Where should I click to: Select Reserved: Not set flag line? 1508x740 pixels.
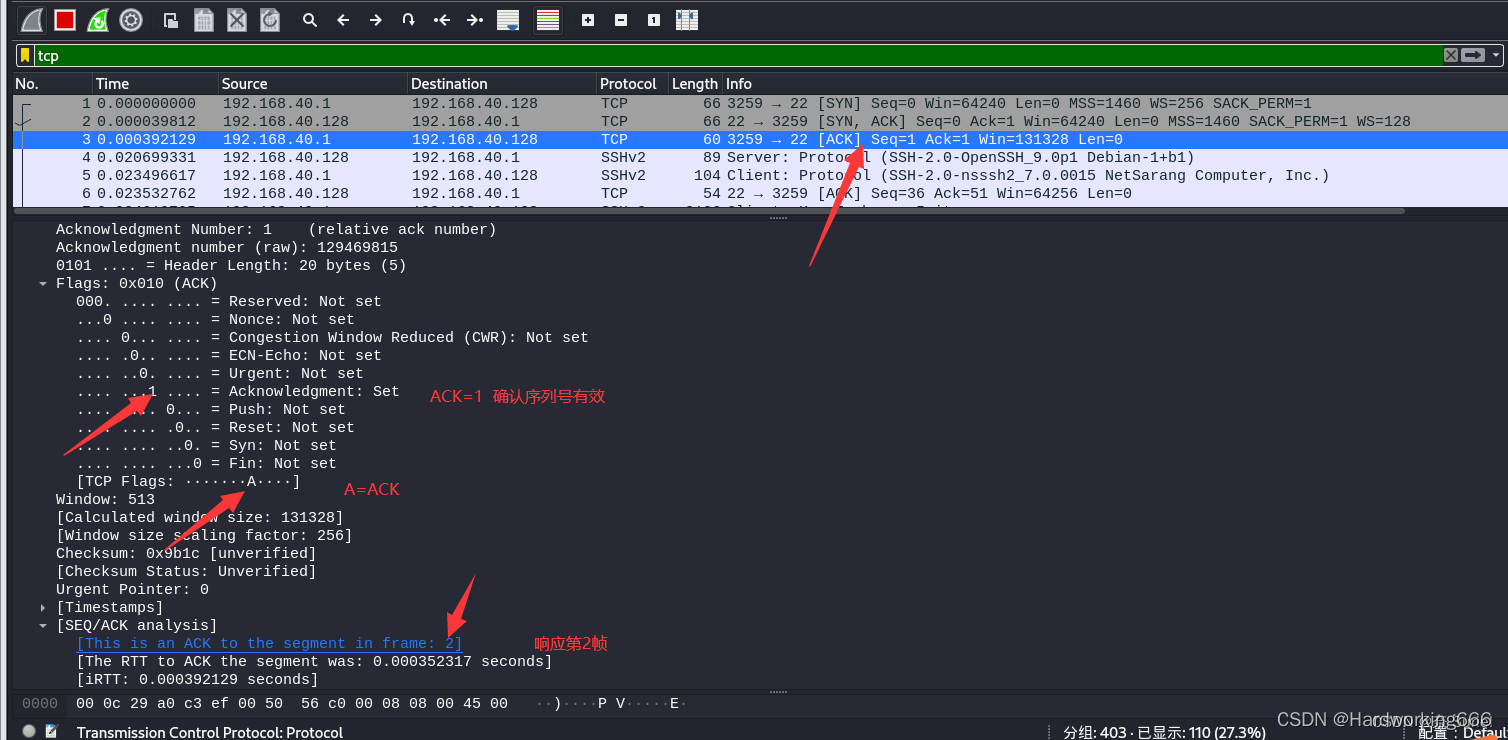point(229,302)
